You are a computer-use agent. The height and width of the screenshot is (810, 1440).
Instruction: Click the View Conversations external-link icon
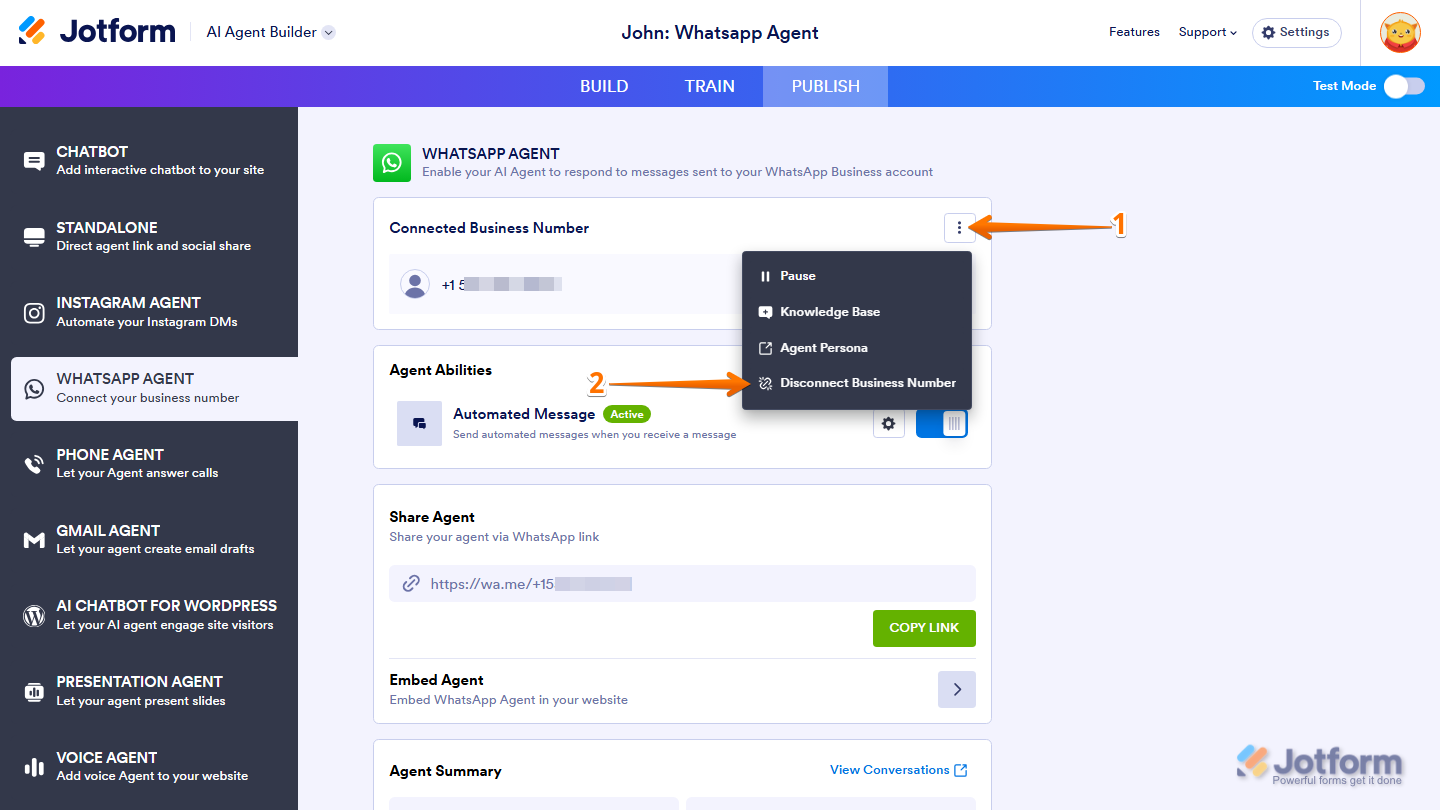coord(961,770)
